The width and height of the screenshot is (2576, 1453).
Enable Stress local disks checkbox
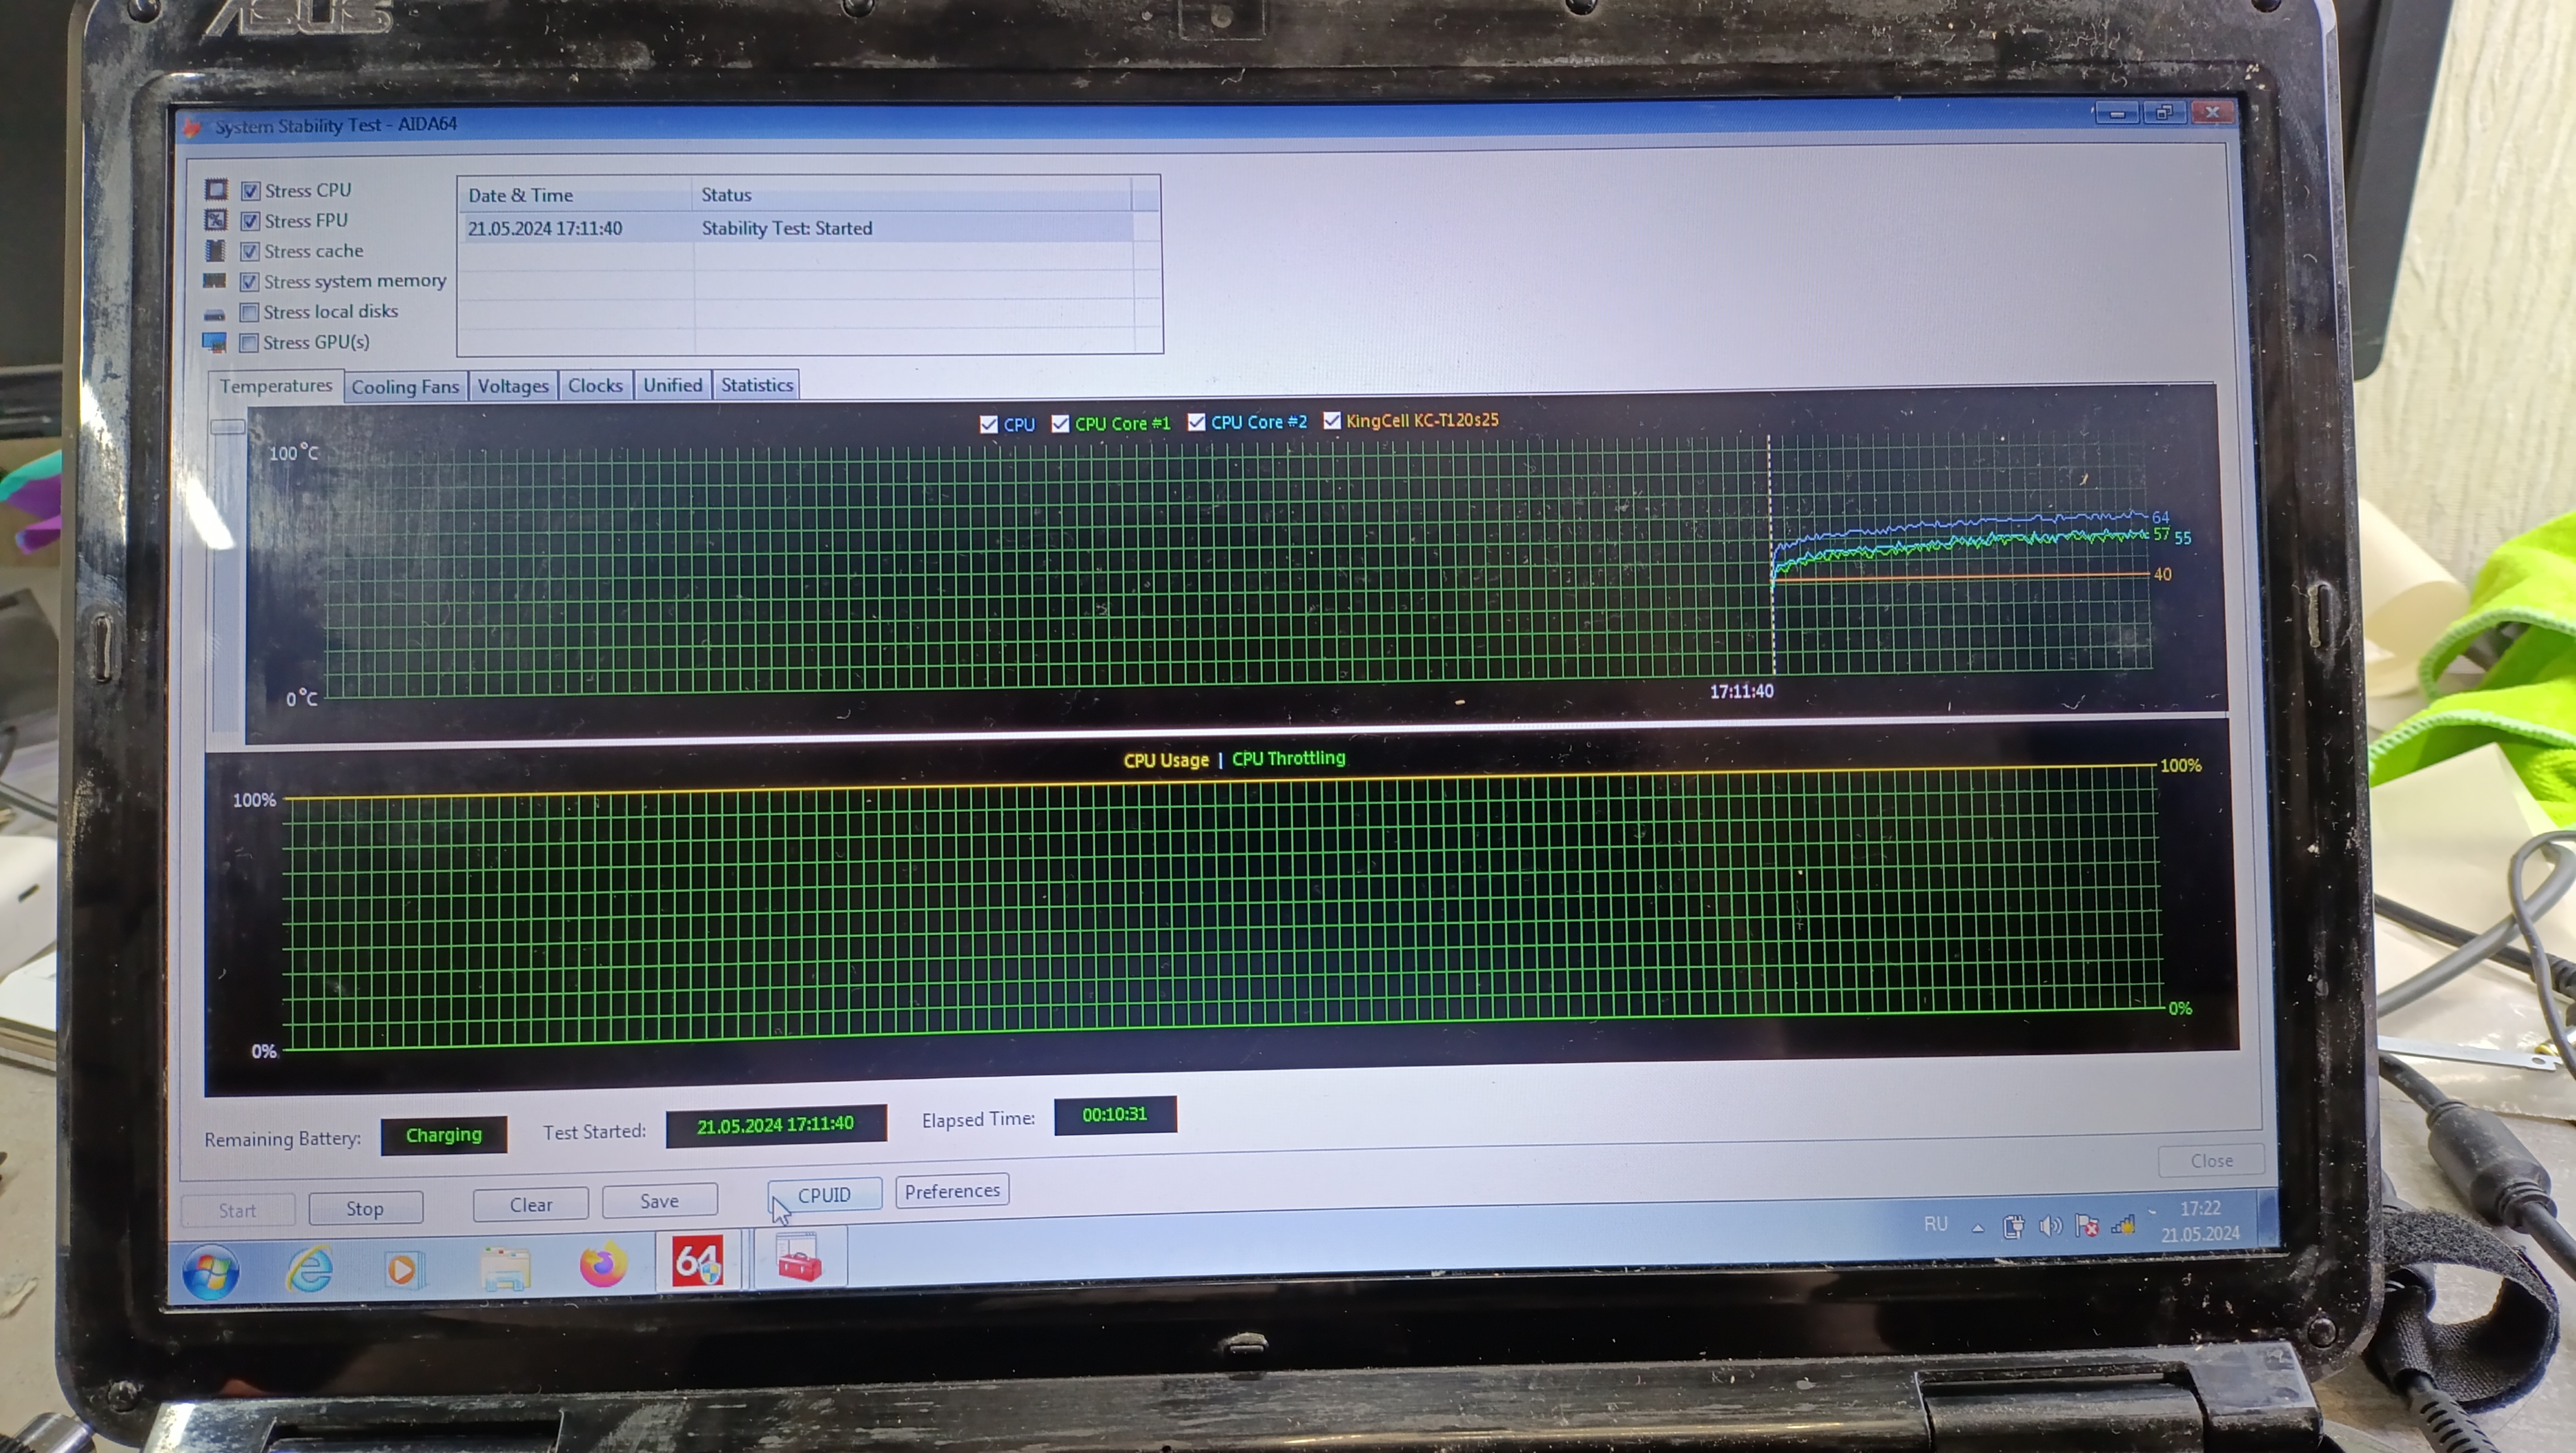[250, 312]
